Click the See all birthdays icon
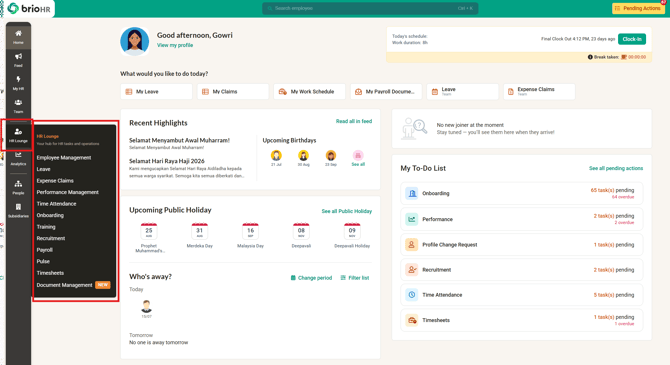Image resolution: width=670 pixels, height=365 pixels. 358,155
